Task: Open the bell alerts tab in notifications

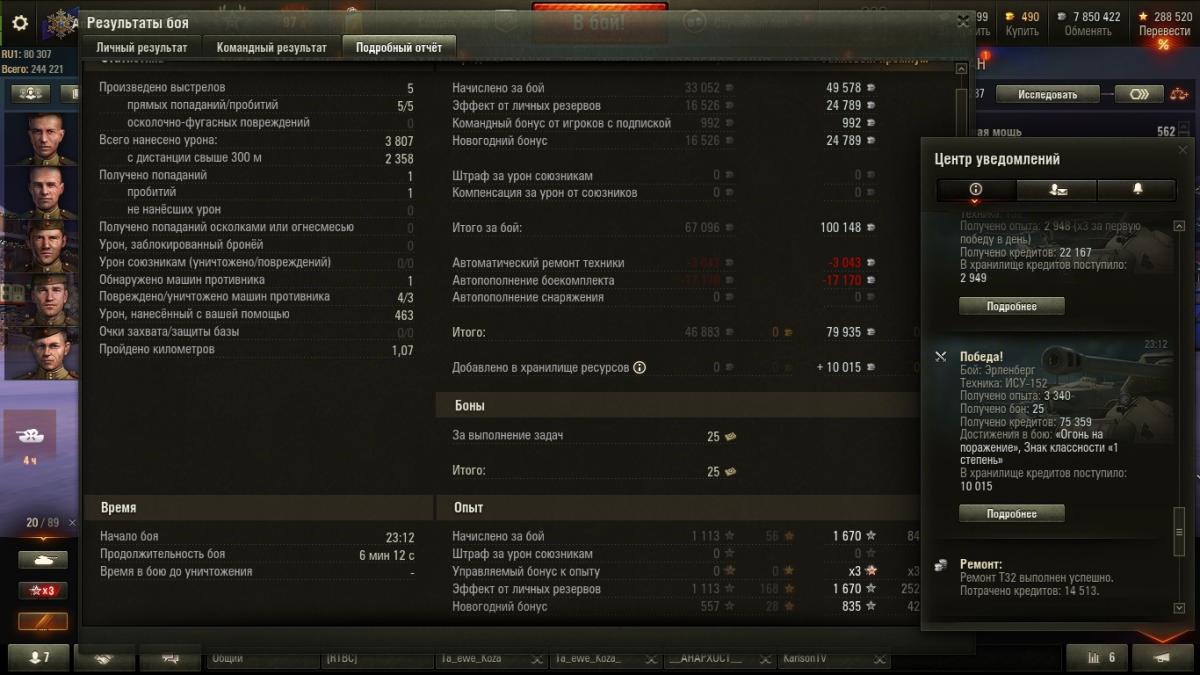Action: pyautogui.click(x=1137, y=189)
